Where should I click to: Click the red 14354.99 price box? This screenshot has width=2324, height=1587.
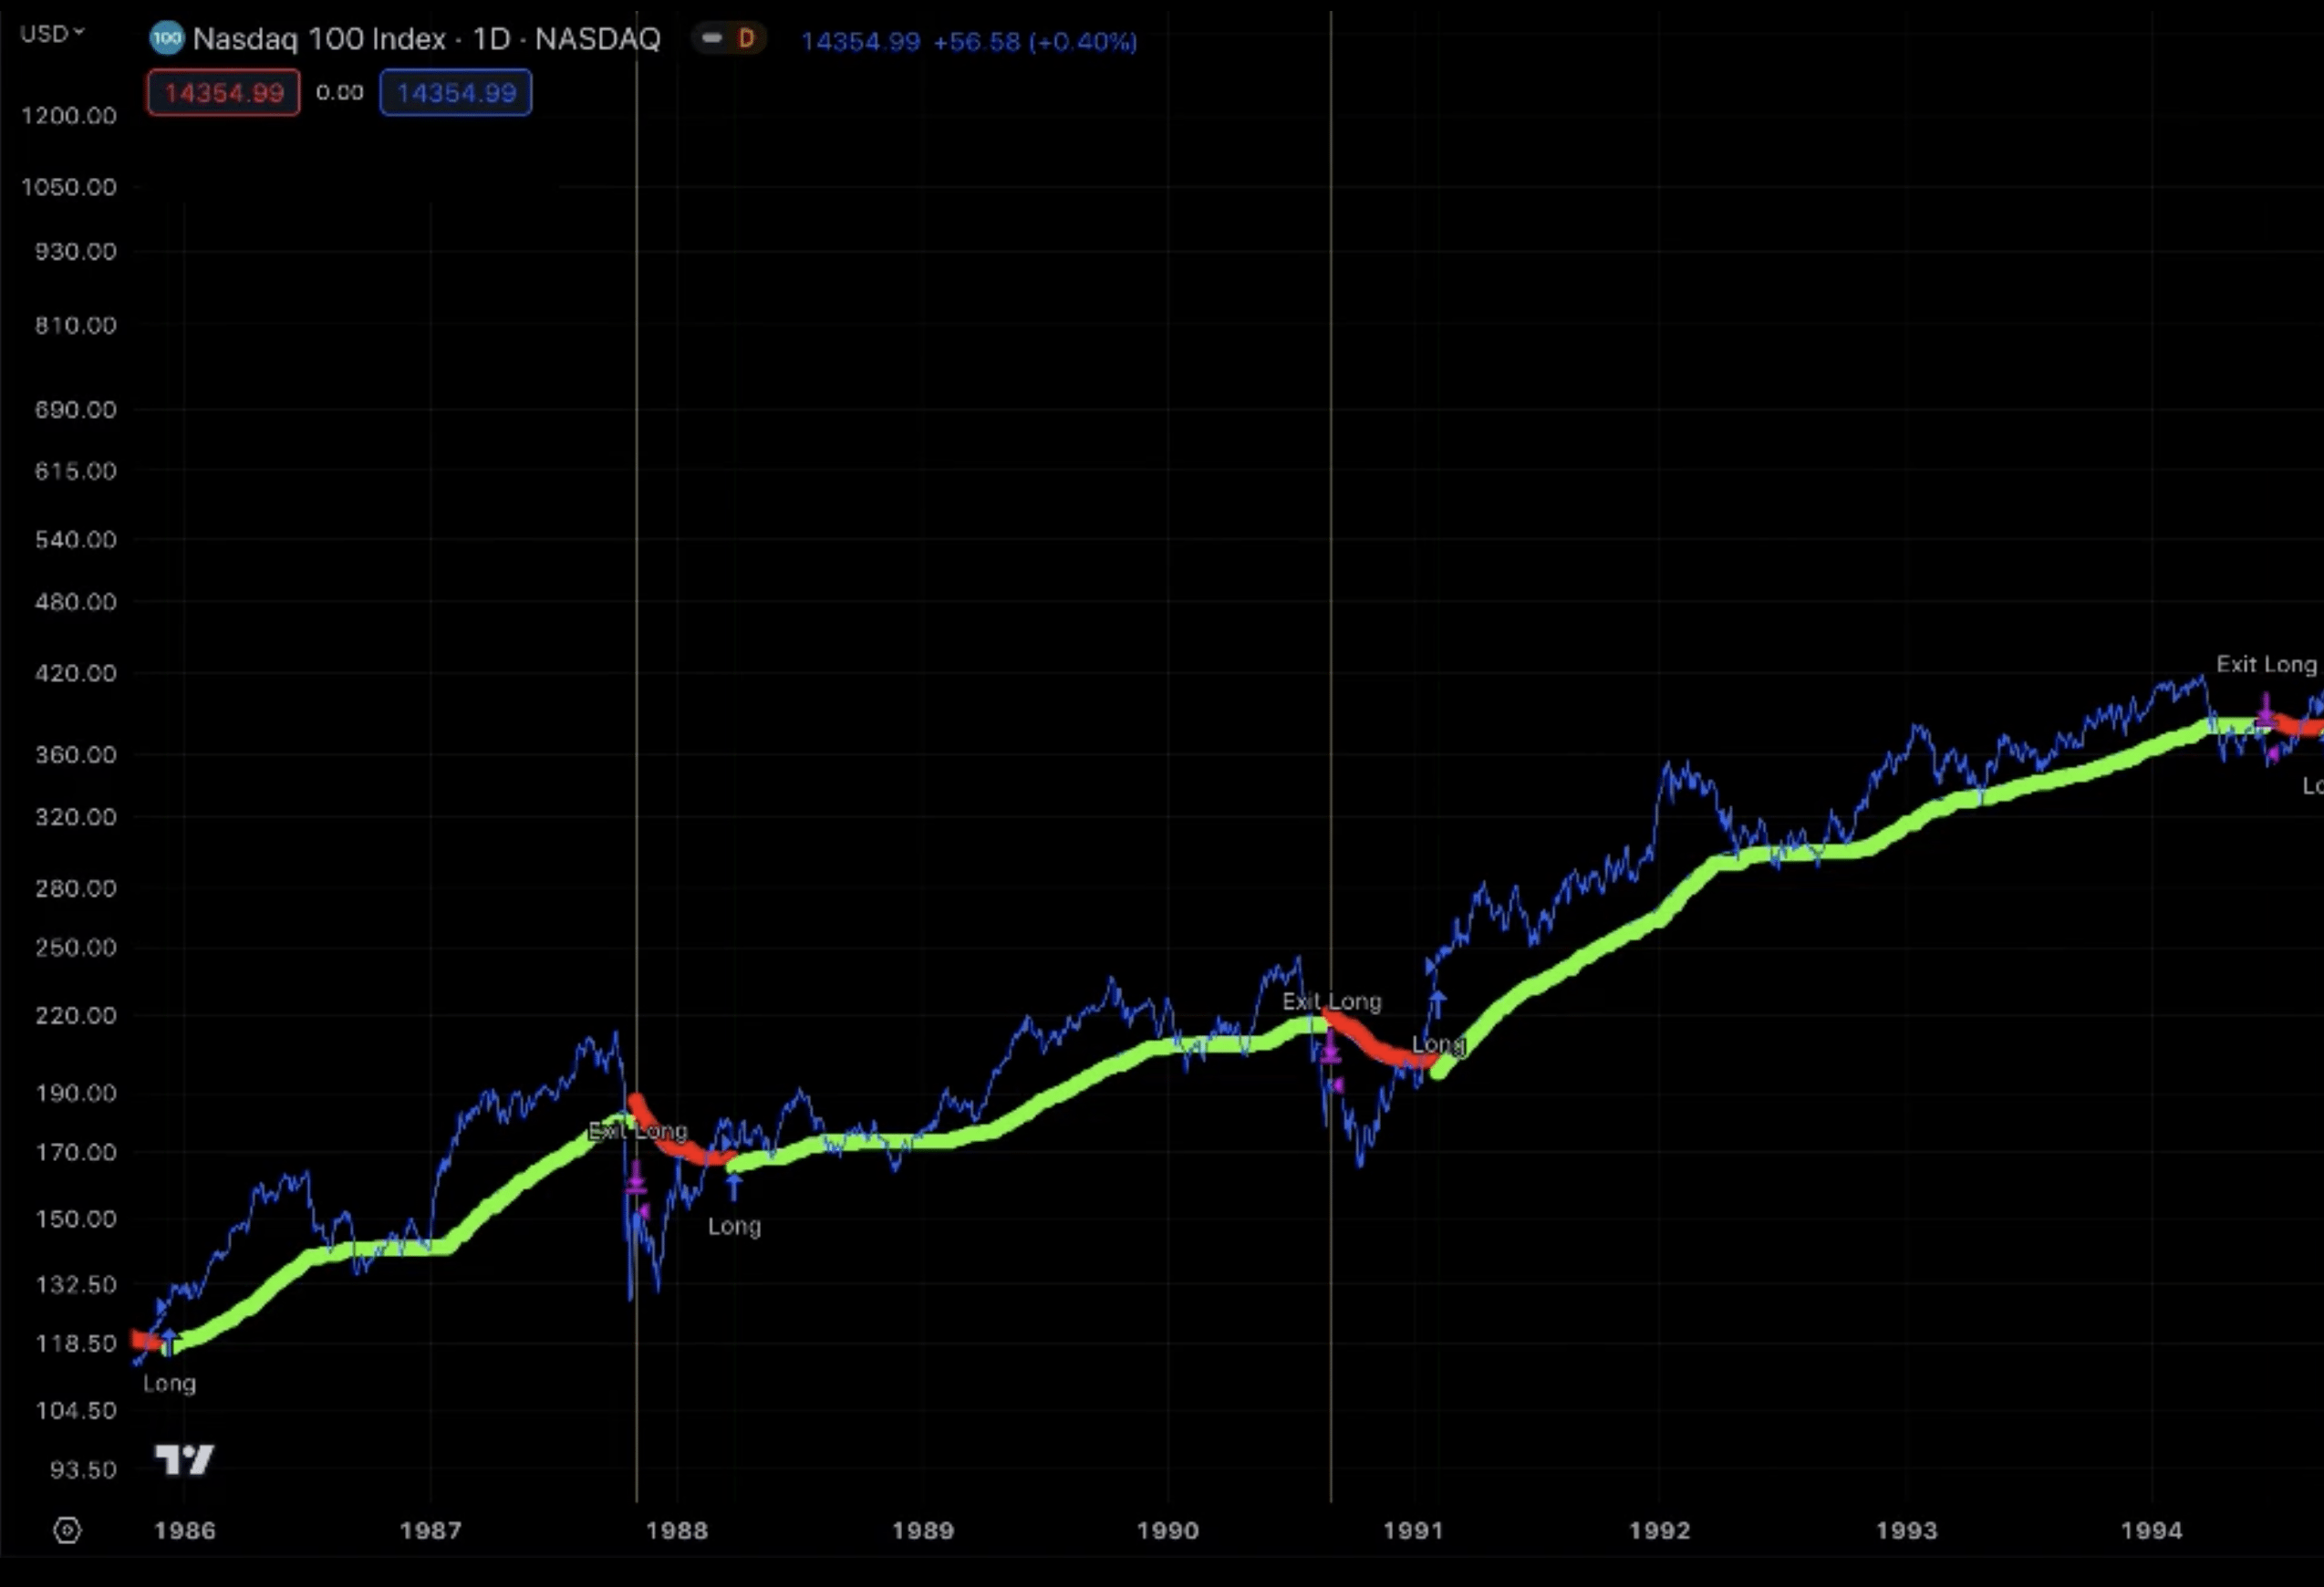[224, 93]
